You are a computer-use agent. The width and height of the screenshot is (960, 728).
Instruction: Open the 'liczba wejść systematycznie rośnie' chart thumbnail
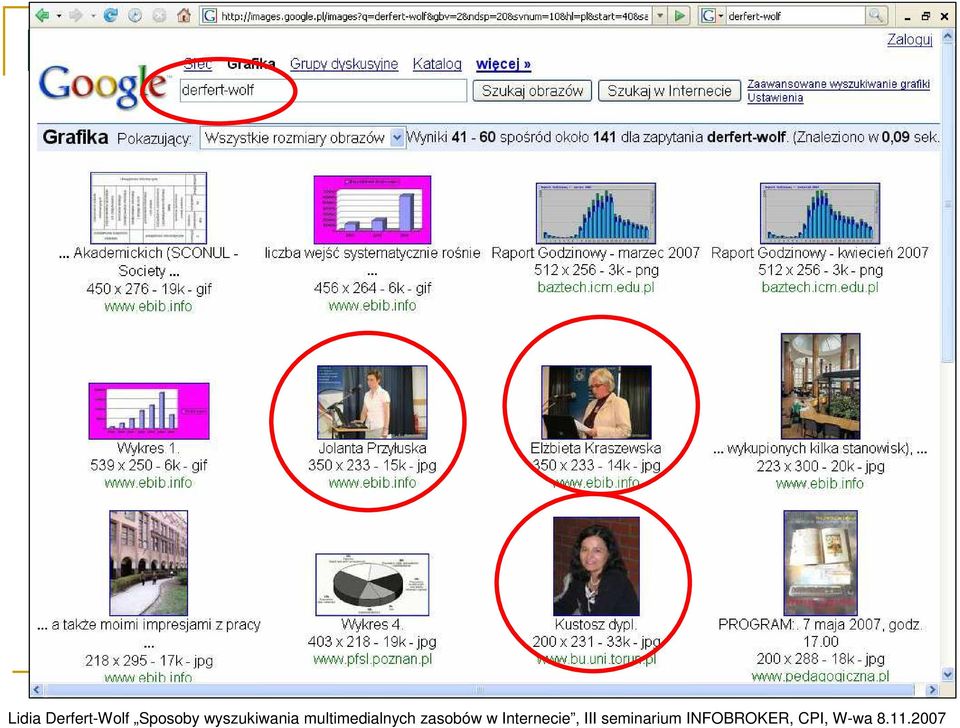click(372, 209)
